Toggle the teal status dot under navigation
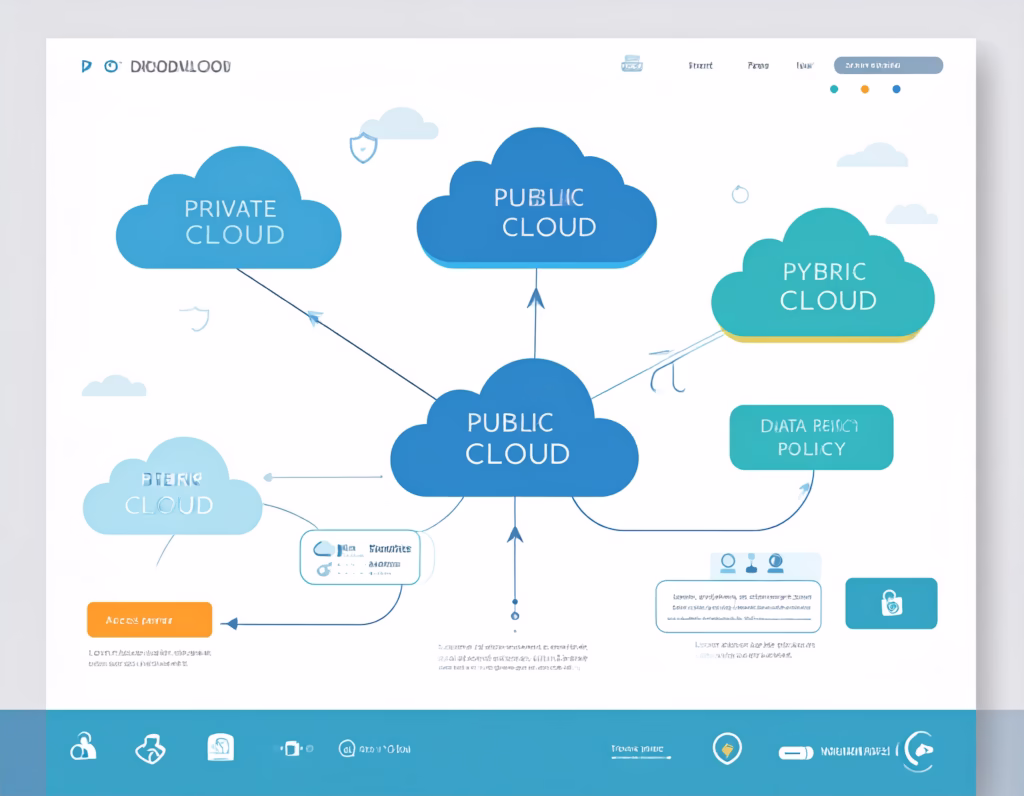Viewport: 1024px width, 796px height. pos(835,89)
